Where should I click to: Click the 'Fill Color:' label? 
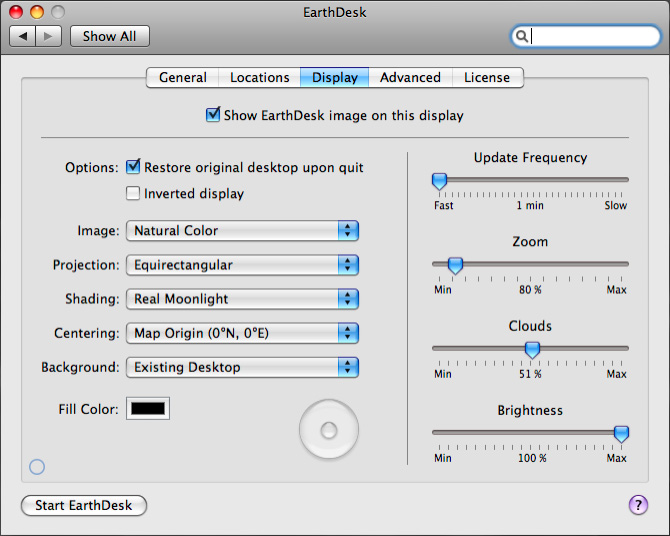pyautogui.click(x=88, y=409)
